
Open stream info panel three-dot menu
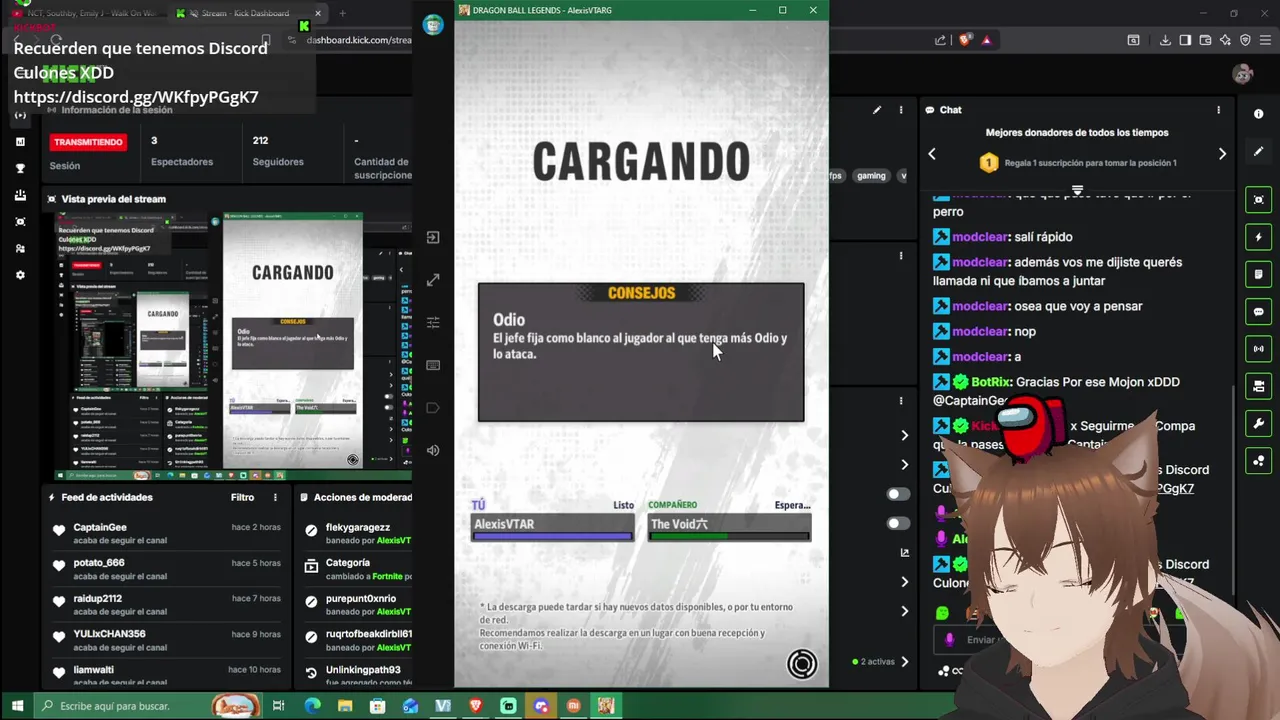[x=901, y=110]
